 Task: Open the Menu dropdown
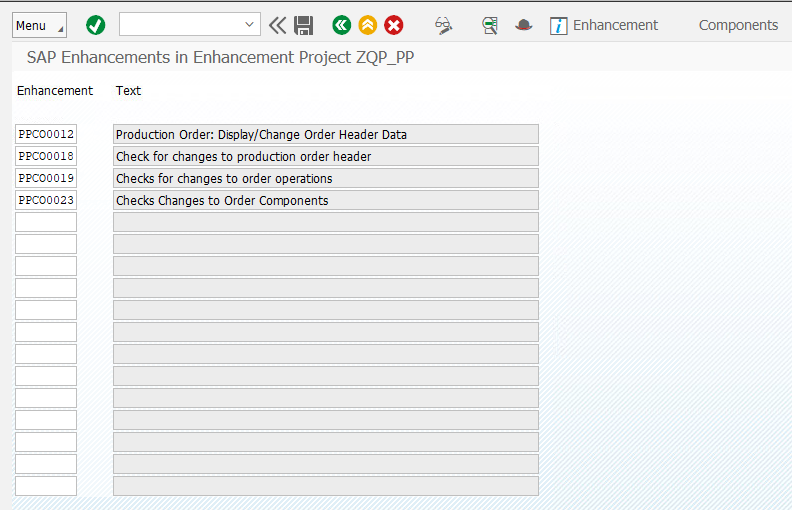39,25
